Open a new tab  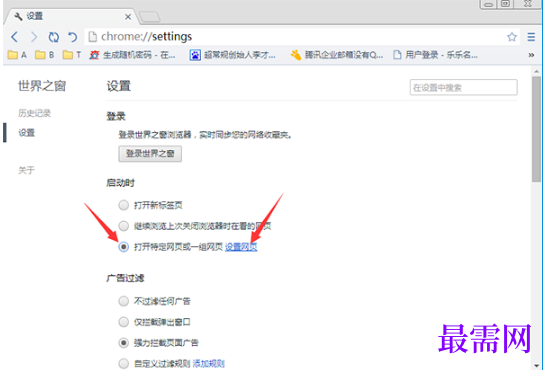150,16
